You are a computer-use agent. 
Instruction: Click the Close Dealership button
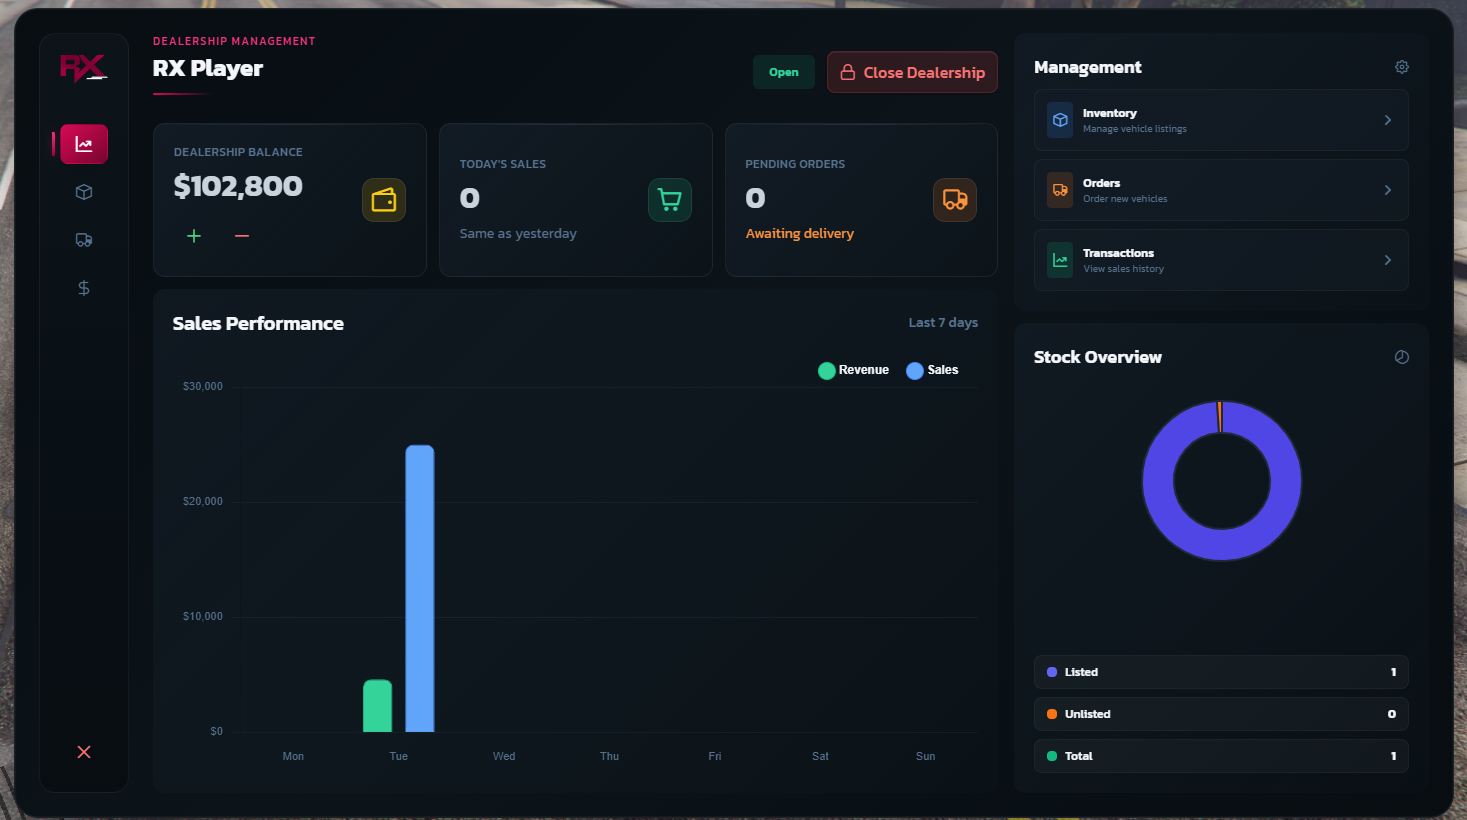pos(911,71)
